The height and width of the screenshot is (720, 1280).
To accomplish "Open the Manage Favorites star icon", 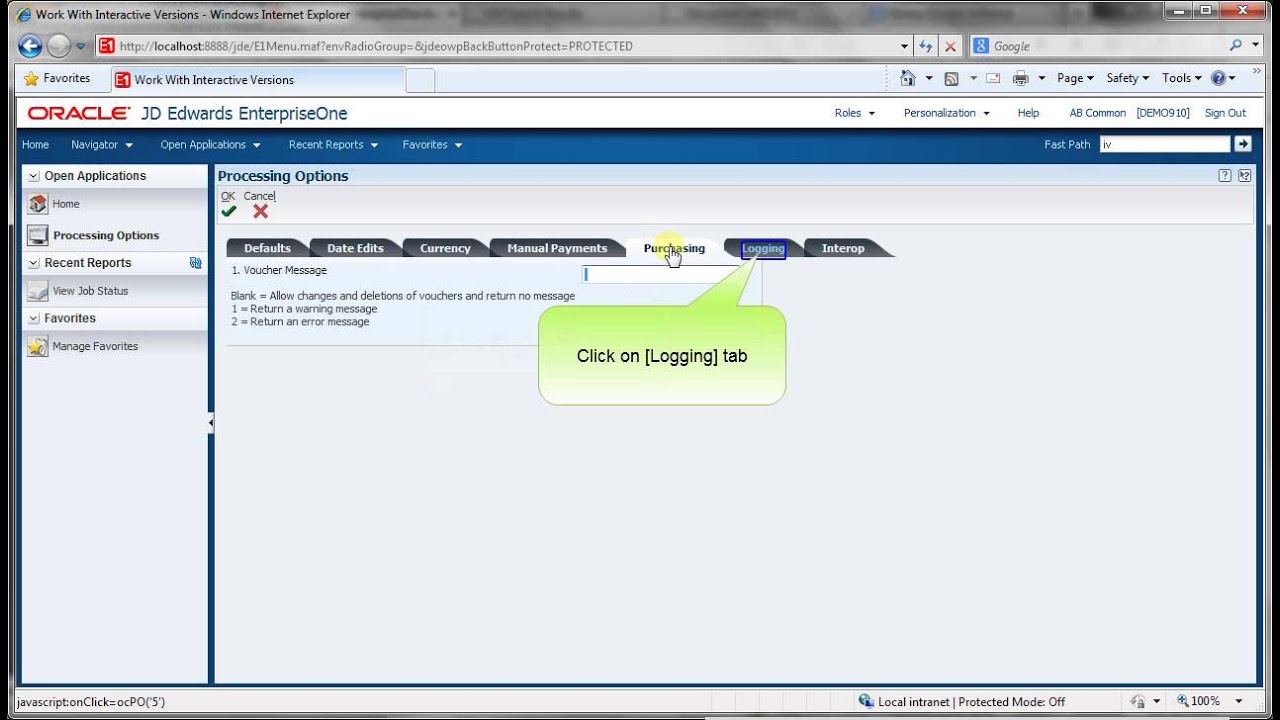I will [38, 346].
